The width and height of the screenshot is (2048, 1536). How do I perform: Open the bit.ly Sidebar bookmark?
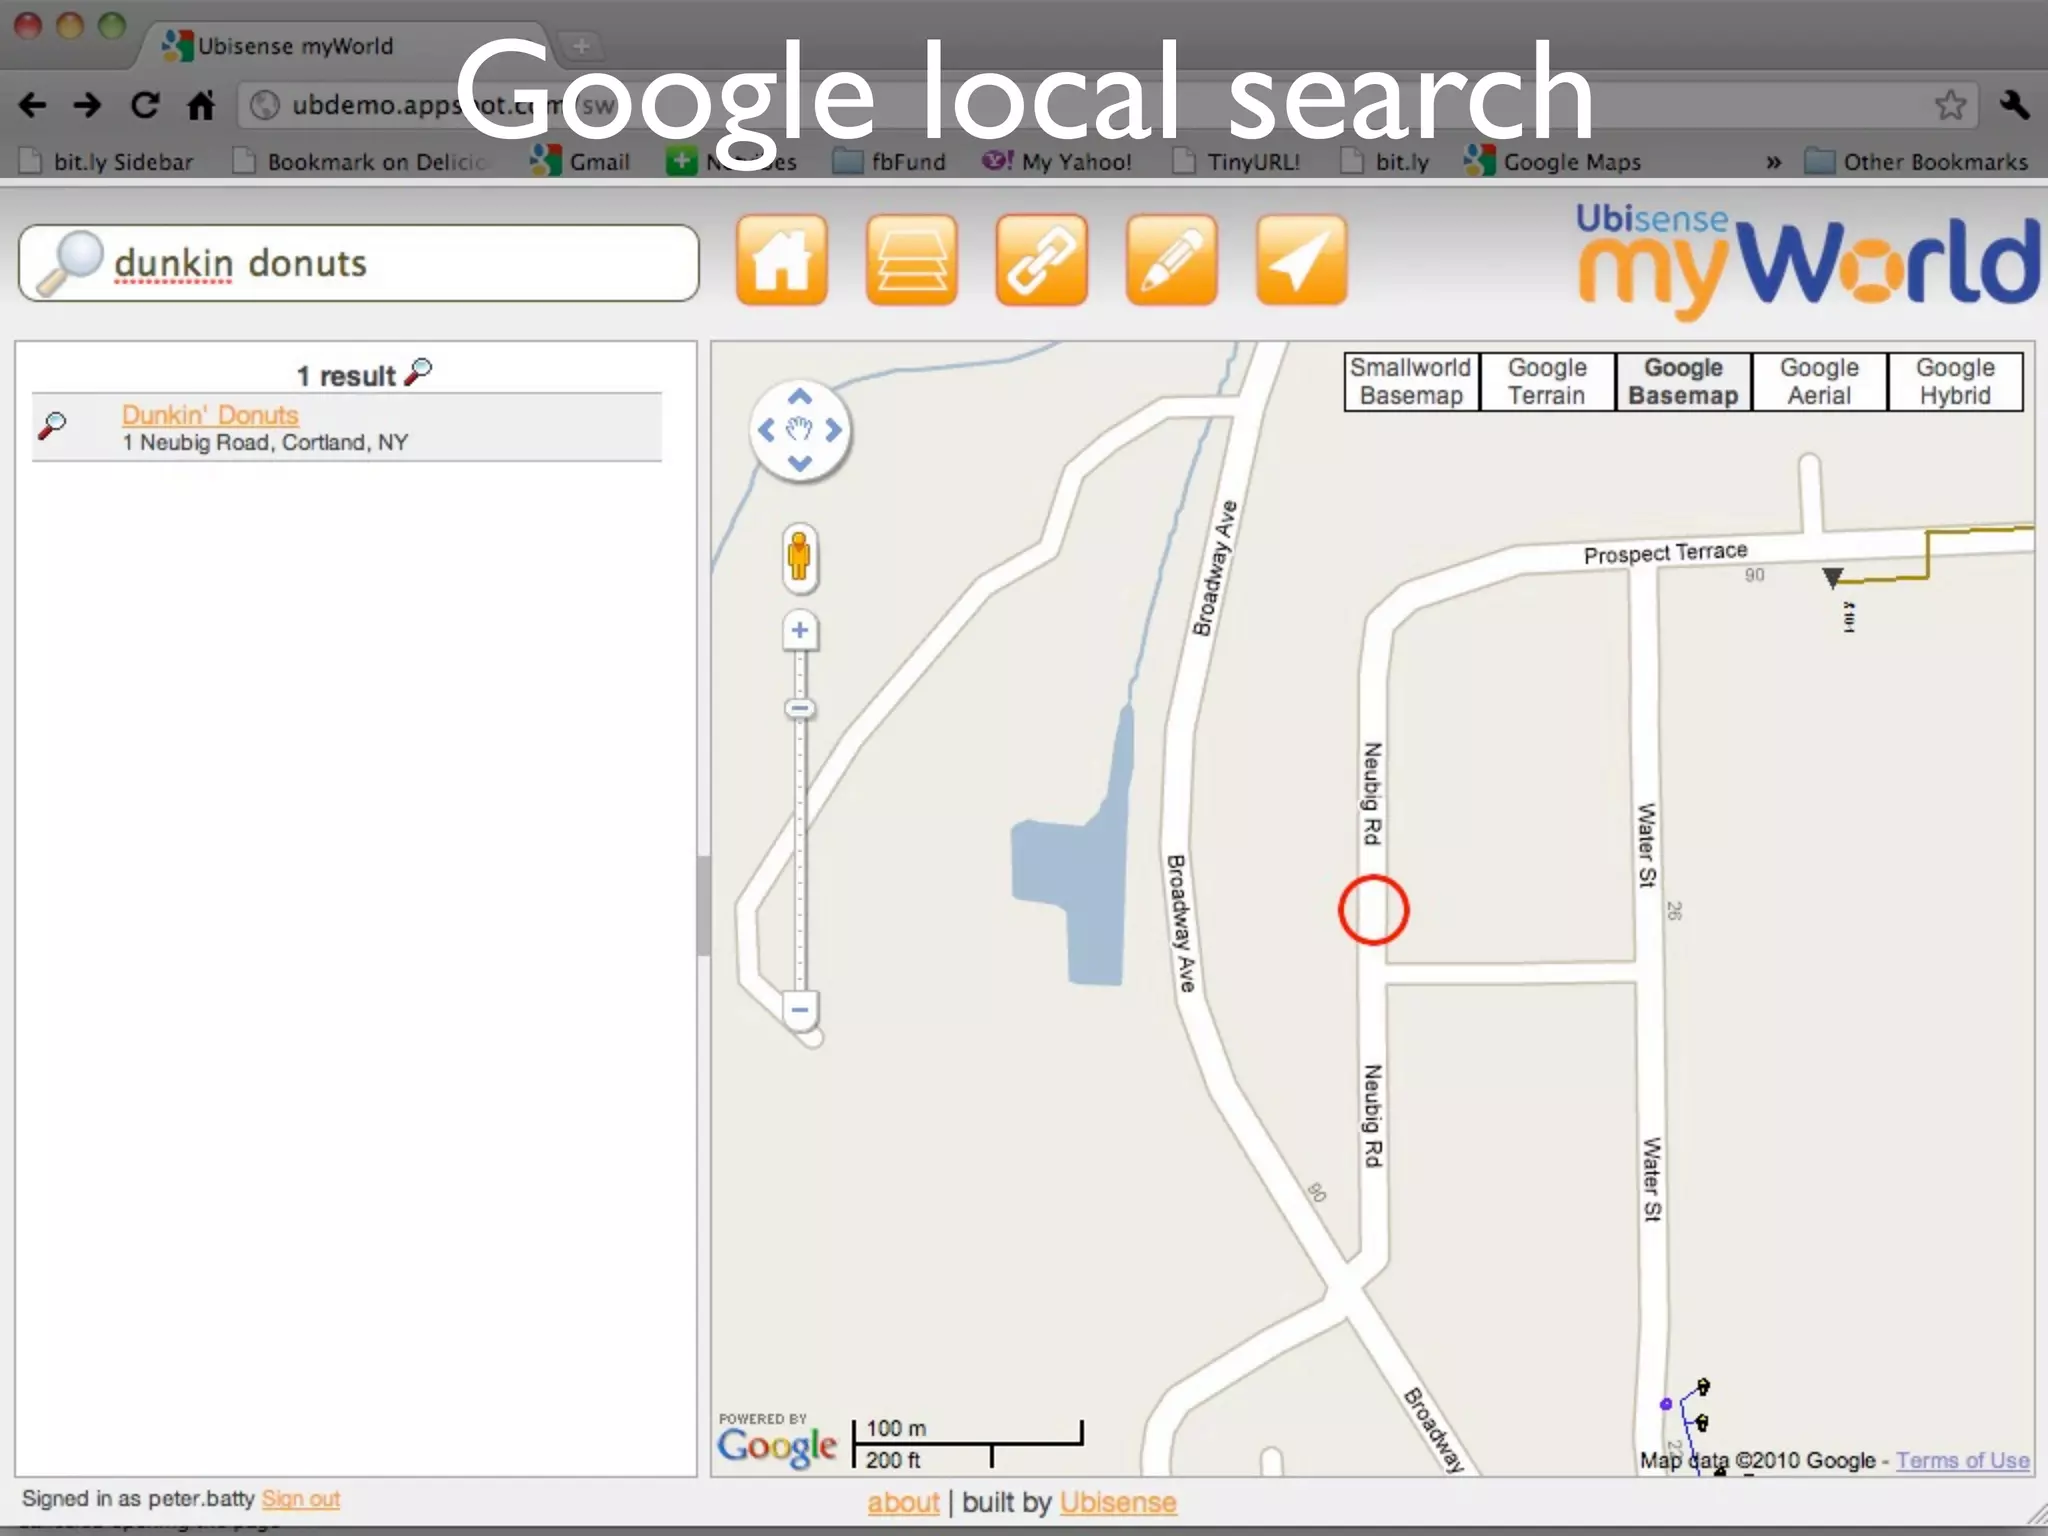(107, 161)
